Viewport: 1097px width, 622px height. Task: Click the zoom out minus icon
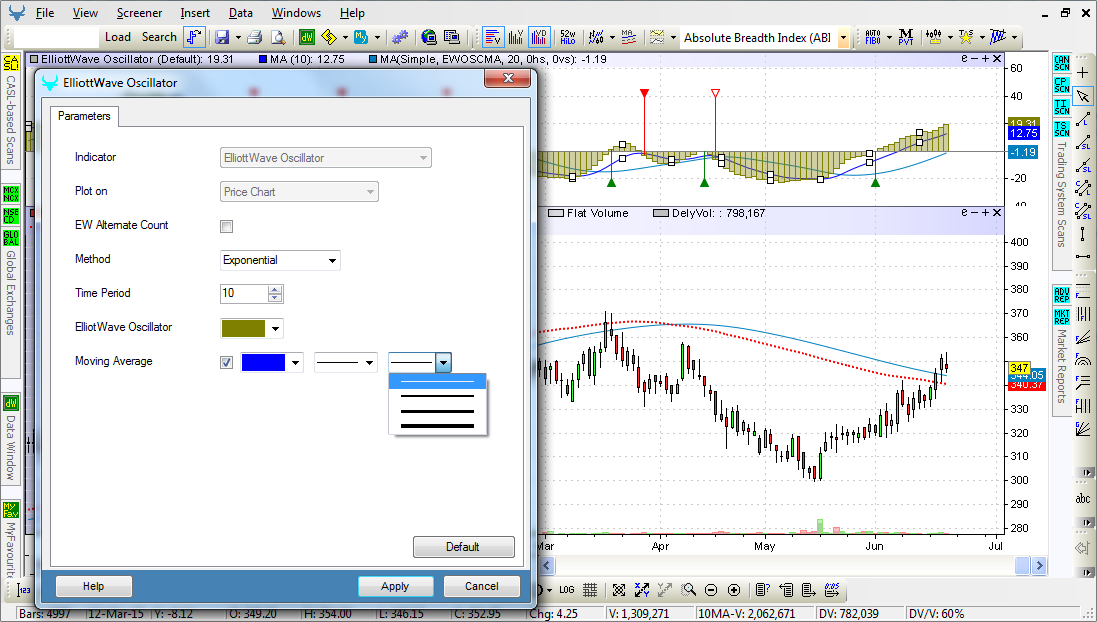[711, 590]
